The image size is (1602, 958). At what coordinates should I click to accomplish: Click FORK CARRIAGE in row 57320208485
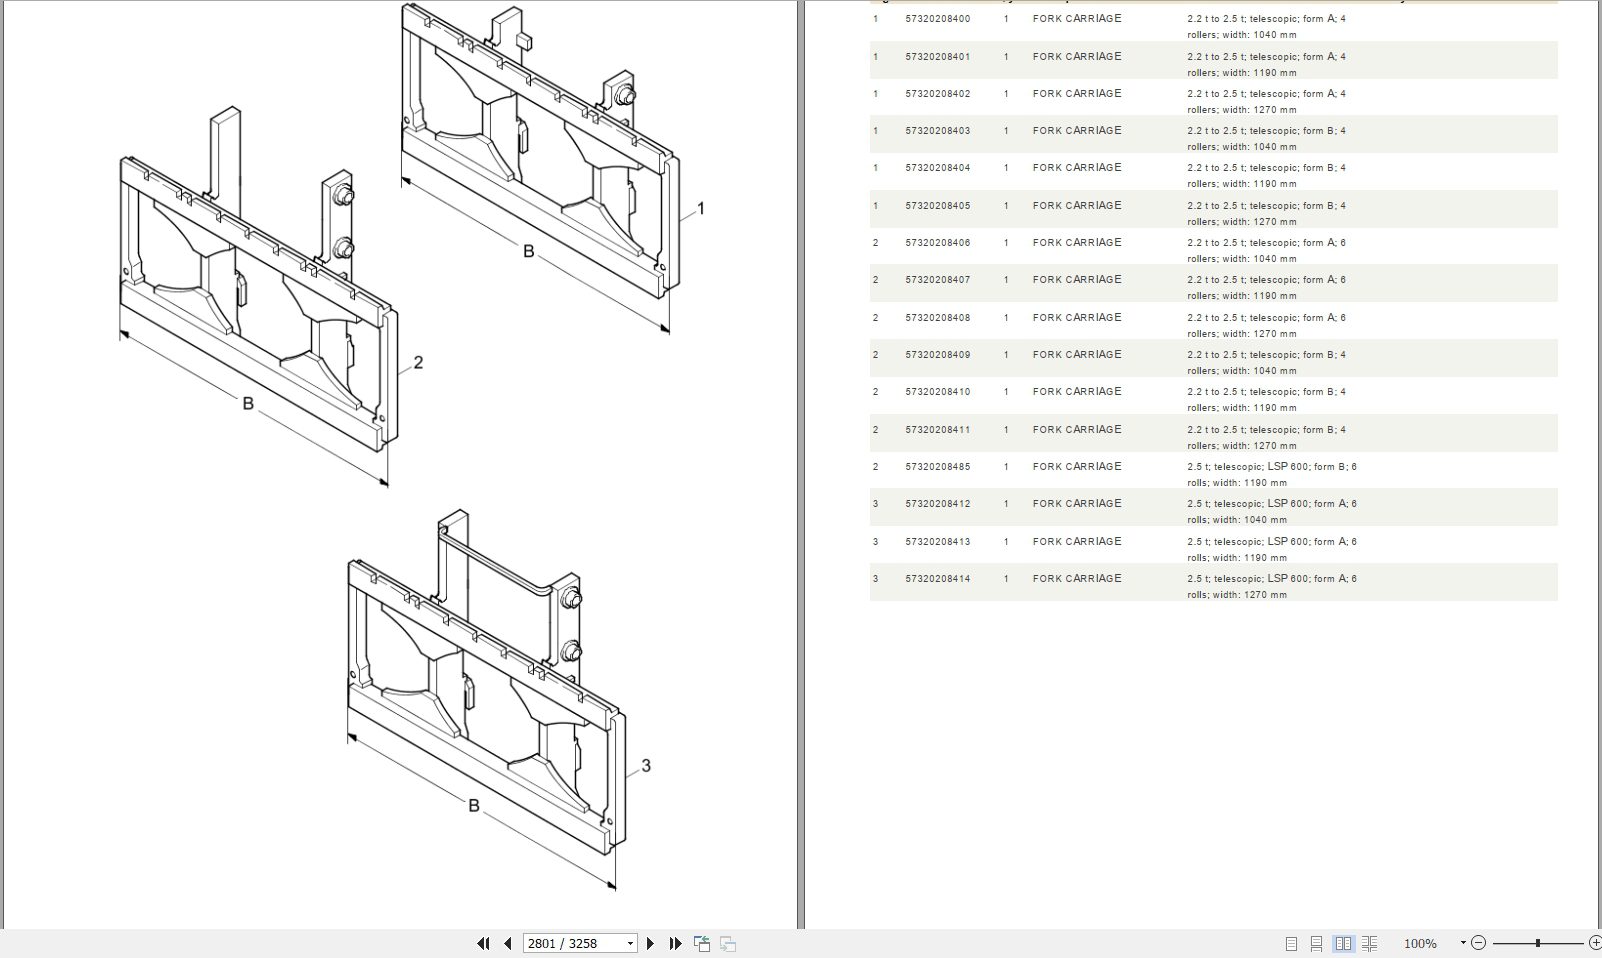coord(1077,467)
